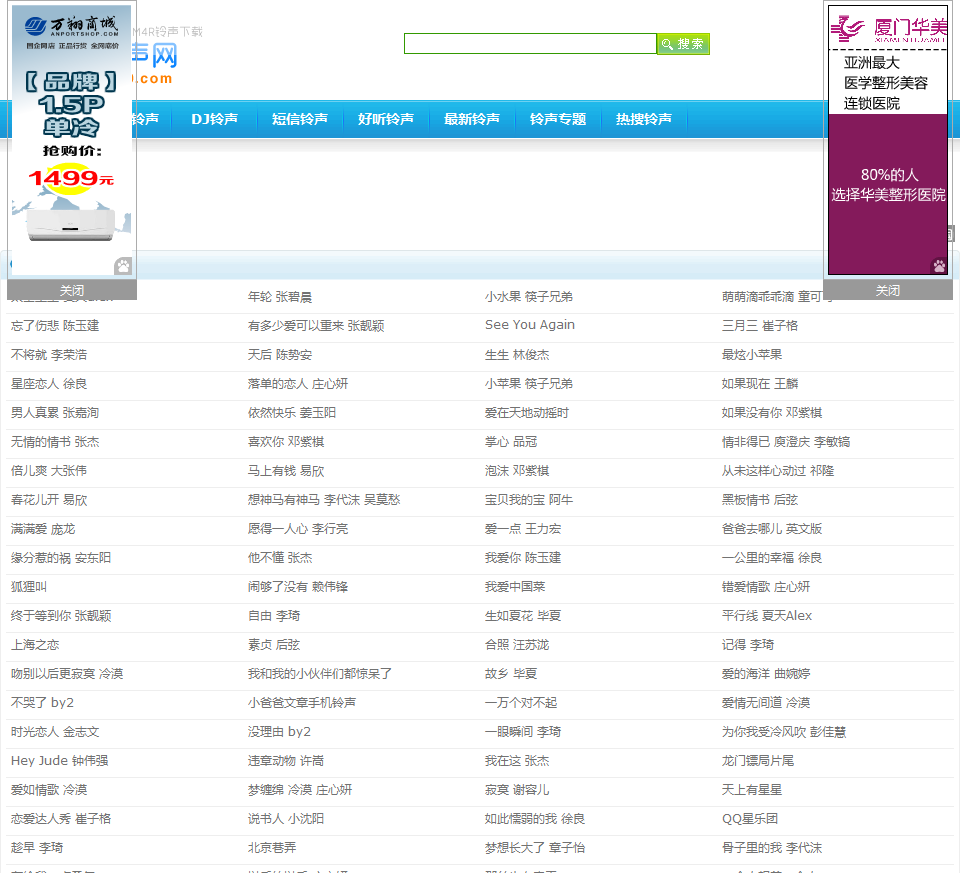Click the paw icon on left ad
The height and width of the screenshot is (873, 960).
(123, 266)
